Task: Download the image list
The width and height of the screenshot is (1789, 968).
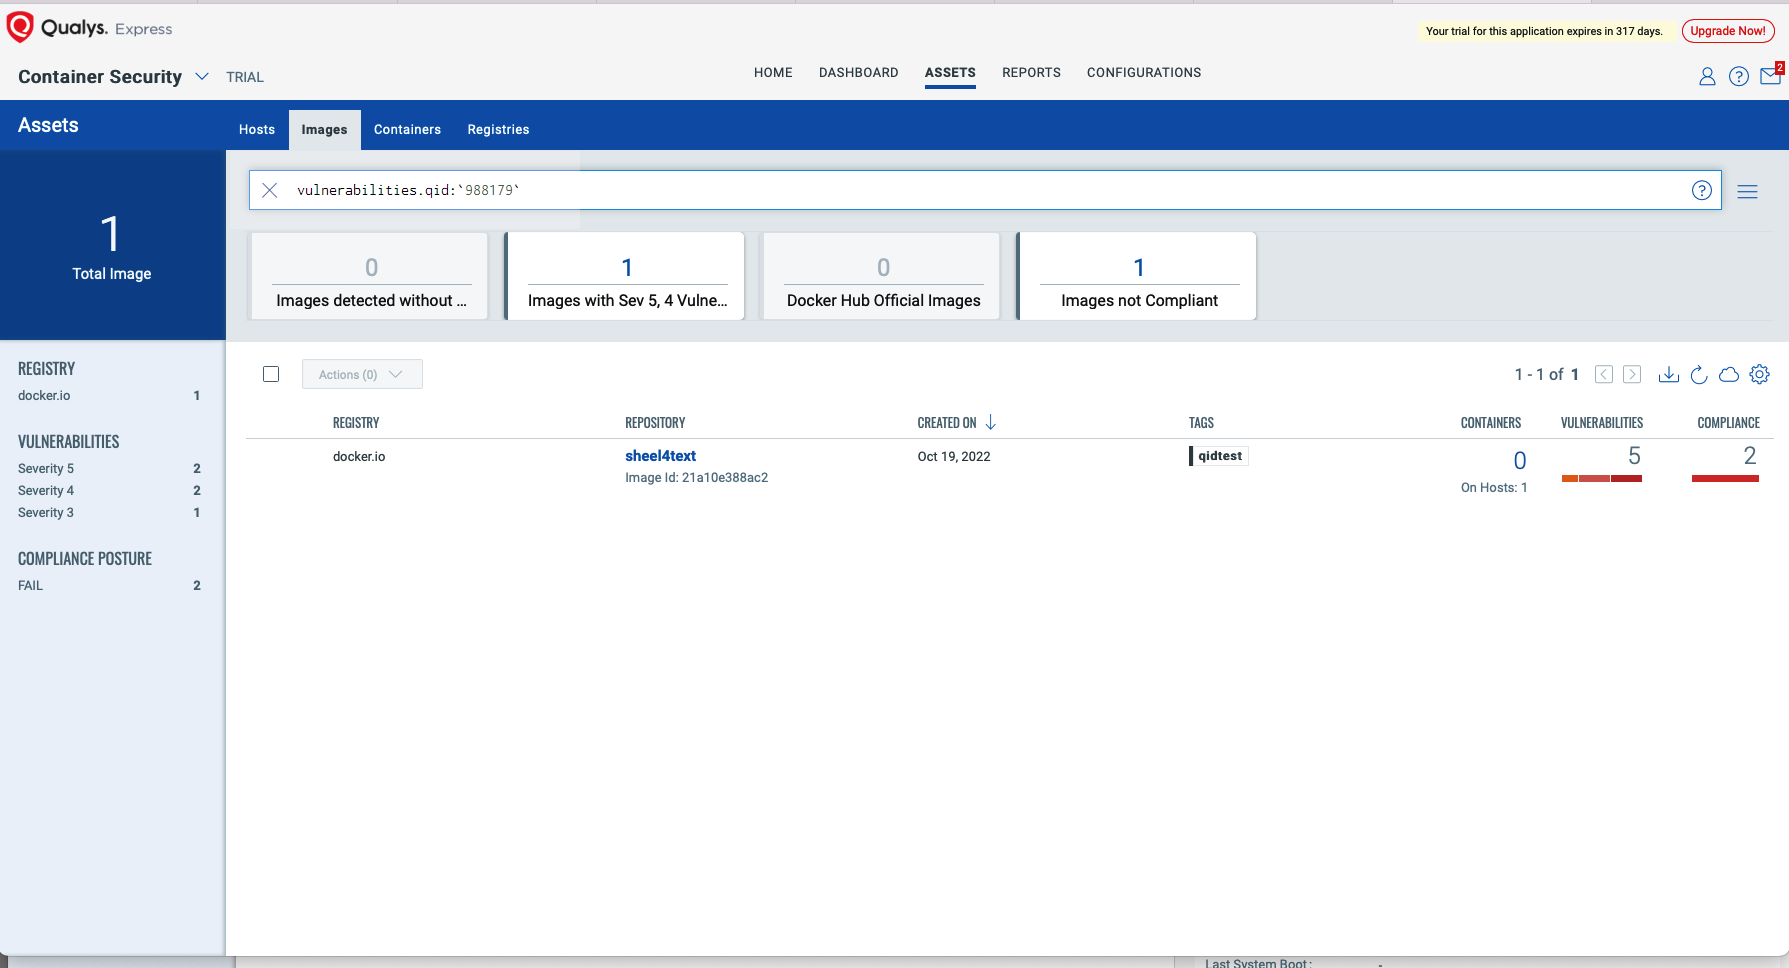Action: (1668, 374)
